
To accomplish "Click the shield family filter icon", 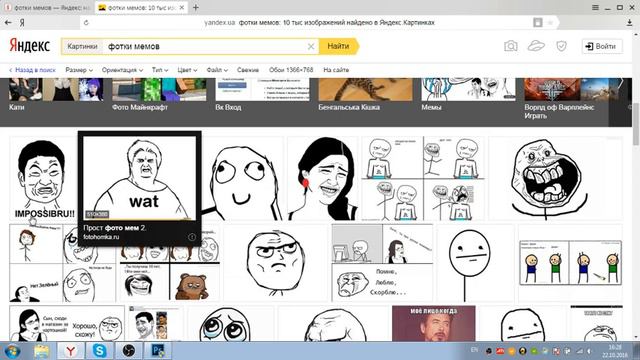I will (562, 46).
